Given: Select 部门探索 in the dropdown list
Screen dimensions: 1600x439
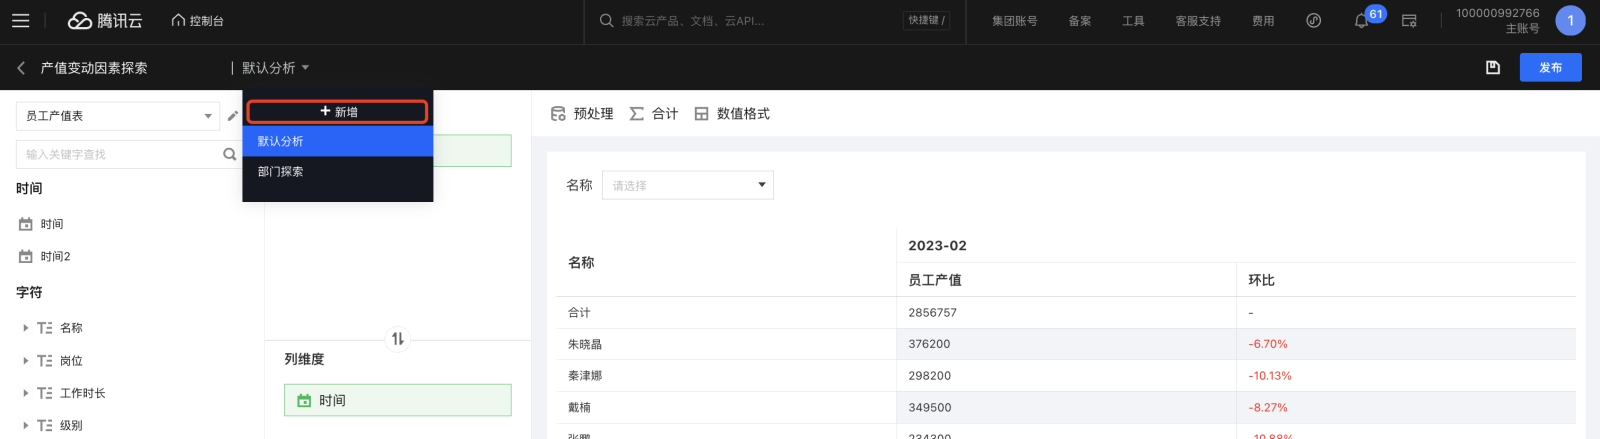Looking at the screenshot, I should tap(338, 171).
